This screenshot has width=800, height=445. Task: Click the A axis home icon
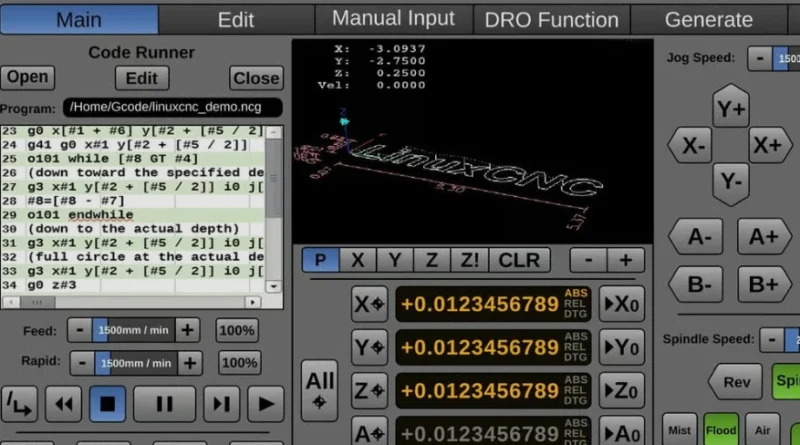(369, 433)
